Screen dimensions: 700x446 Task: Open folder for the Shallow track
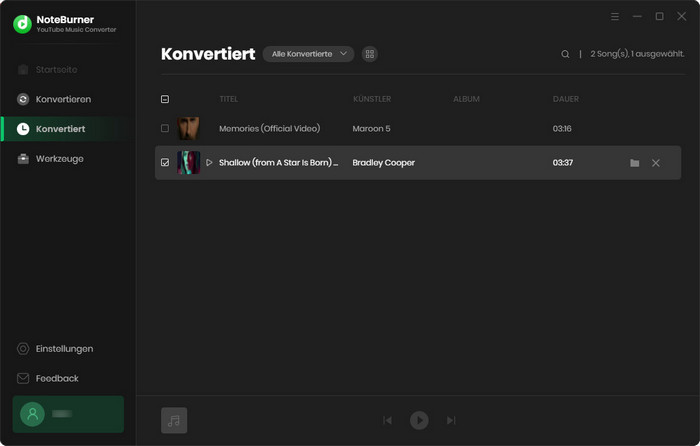(x=634, y=163)
